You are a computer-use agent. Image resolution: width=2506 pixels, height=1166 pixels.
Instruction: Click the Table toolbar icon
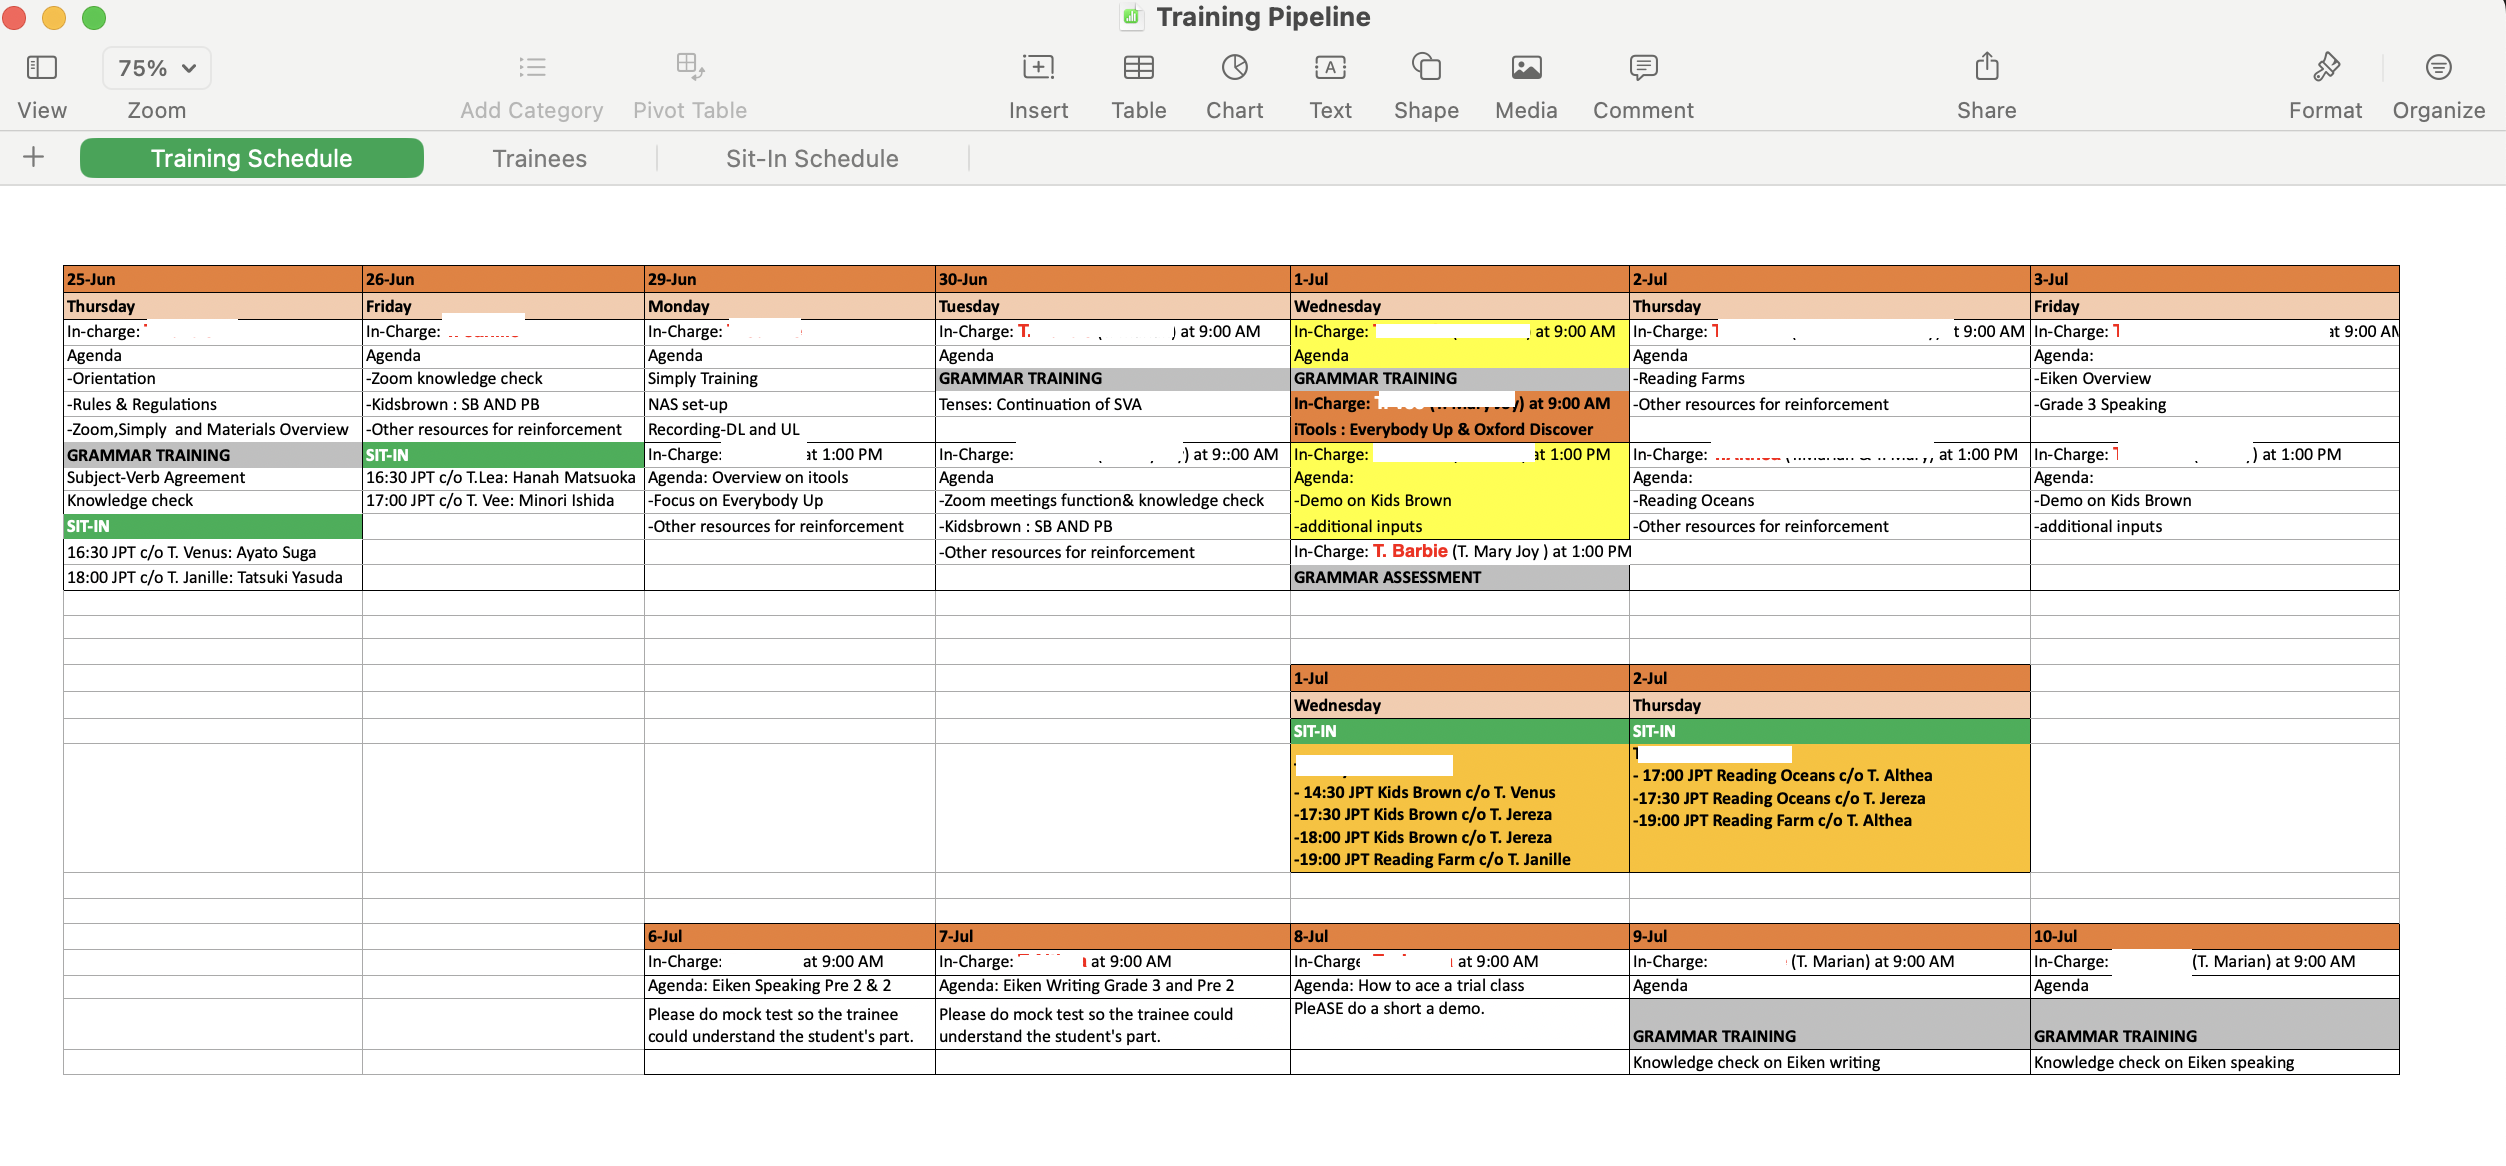pyautogui.click(x=1138, y=68)
